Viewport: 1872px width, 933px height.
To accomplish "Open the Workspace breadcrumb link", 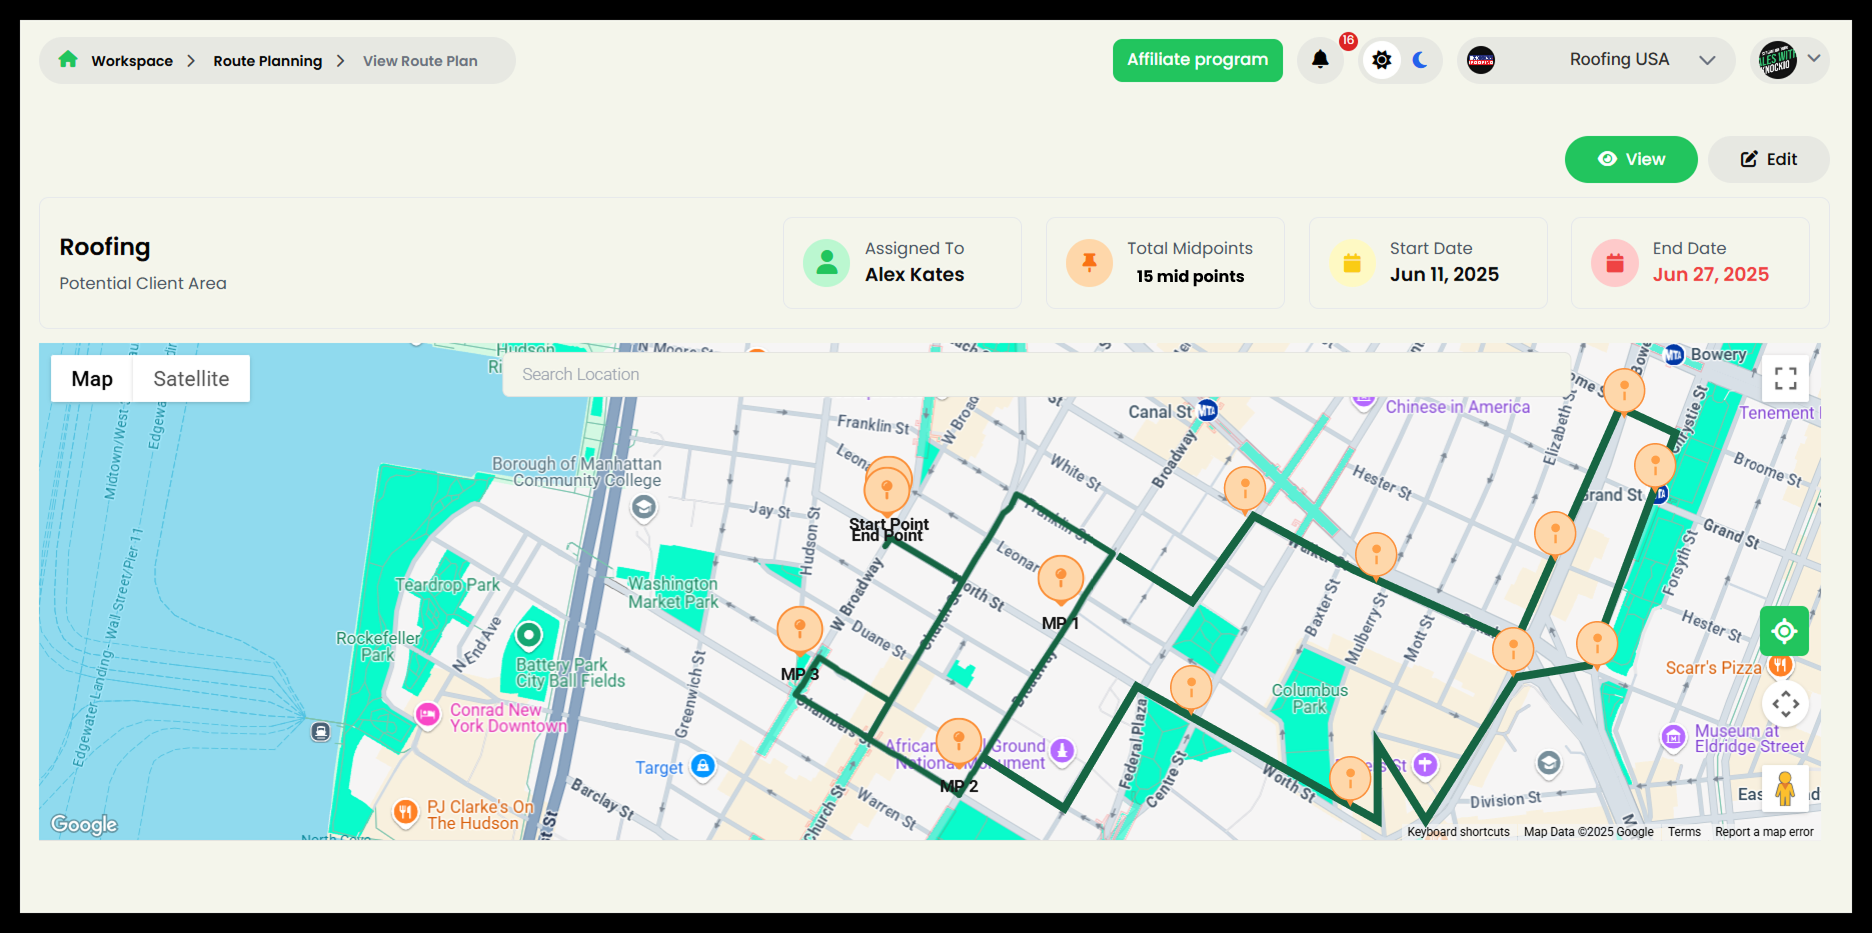I will 132,61.
